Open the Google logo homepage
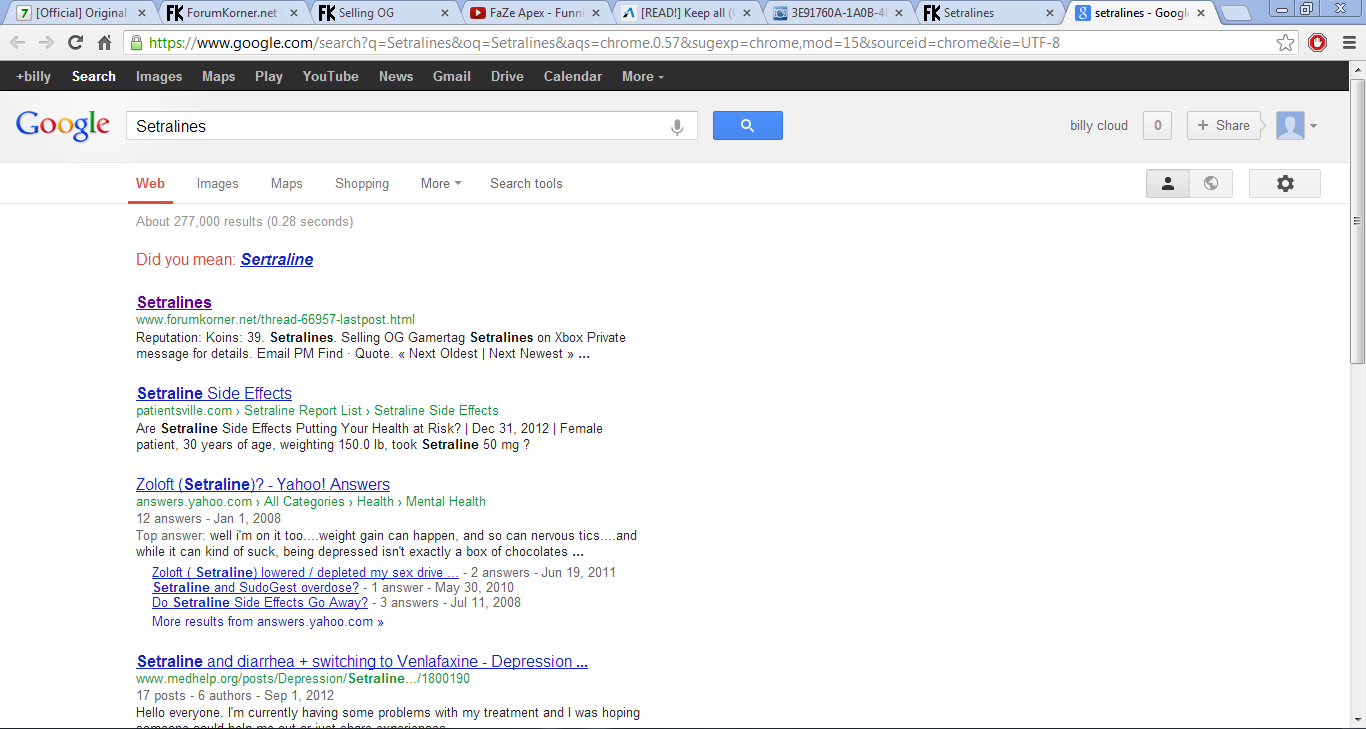This screenshot has width=1366, height=729. 63,125
